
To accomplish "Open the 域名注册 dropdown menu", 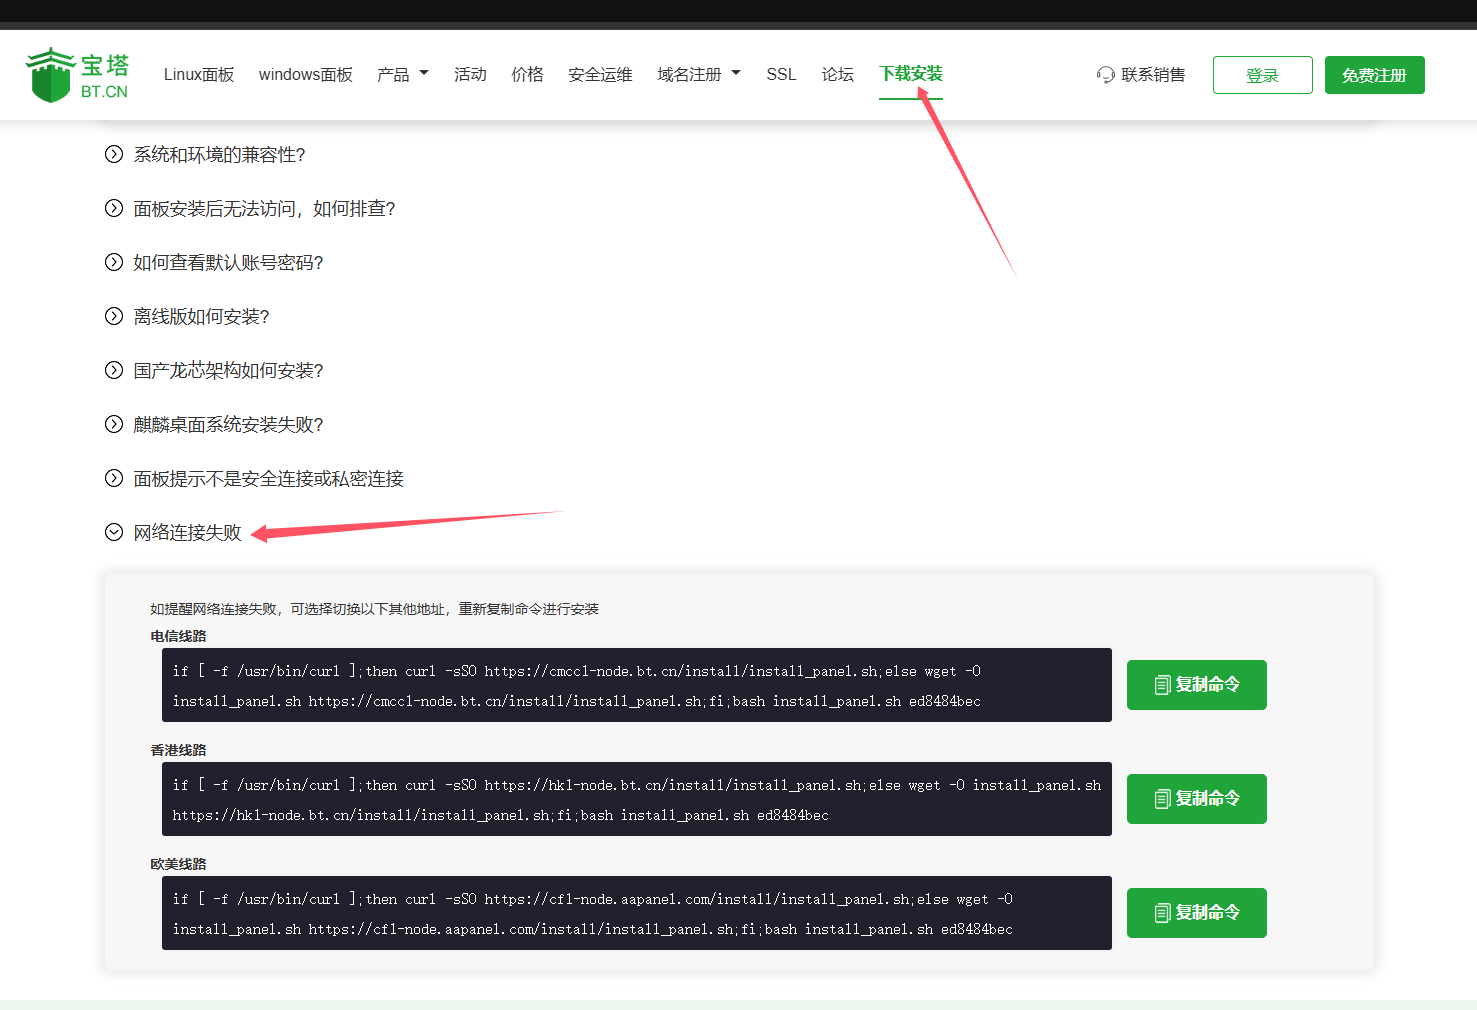I will [x=699, y=75].
